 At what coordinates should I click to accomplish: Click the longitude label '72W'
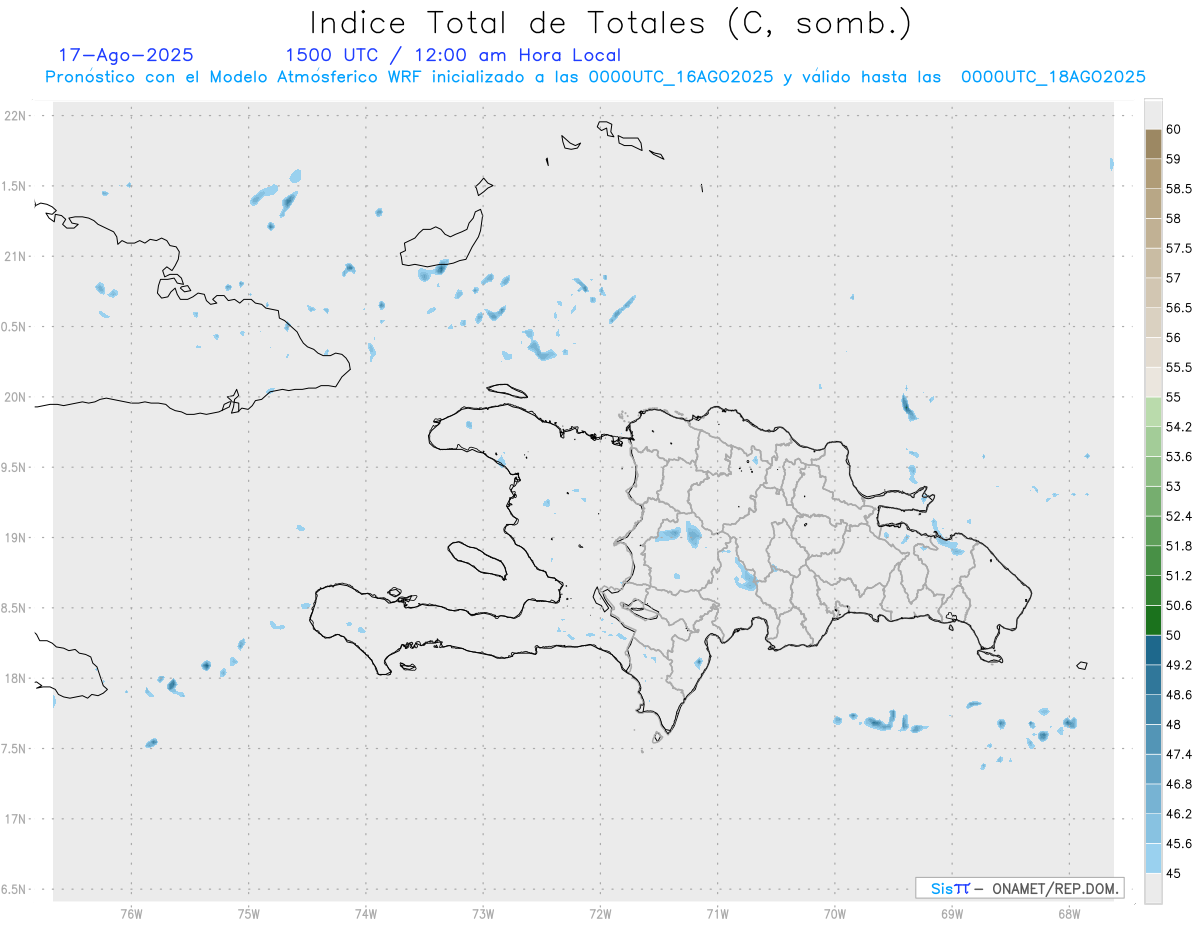click(600, 914)
